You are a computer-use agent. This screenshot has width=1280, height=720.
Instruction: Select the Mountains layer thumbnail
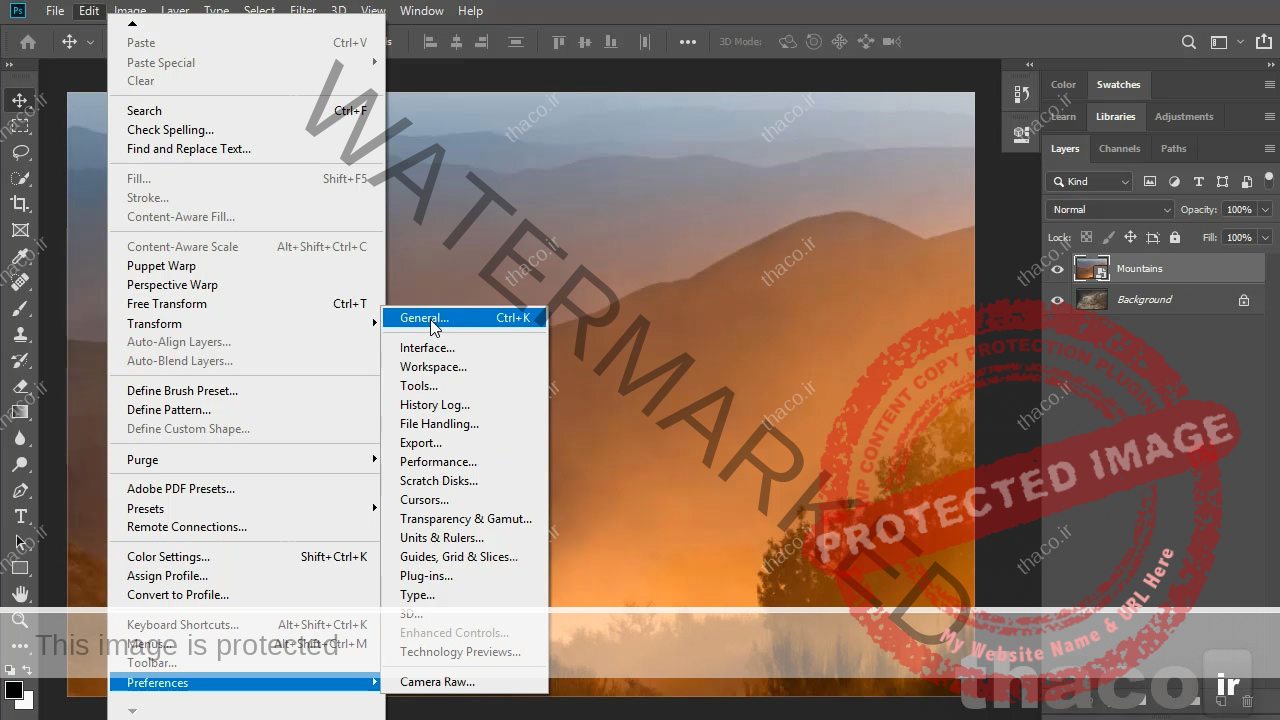1091,269
